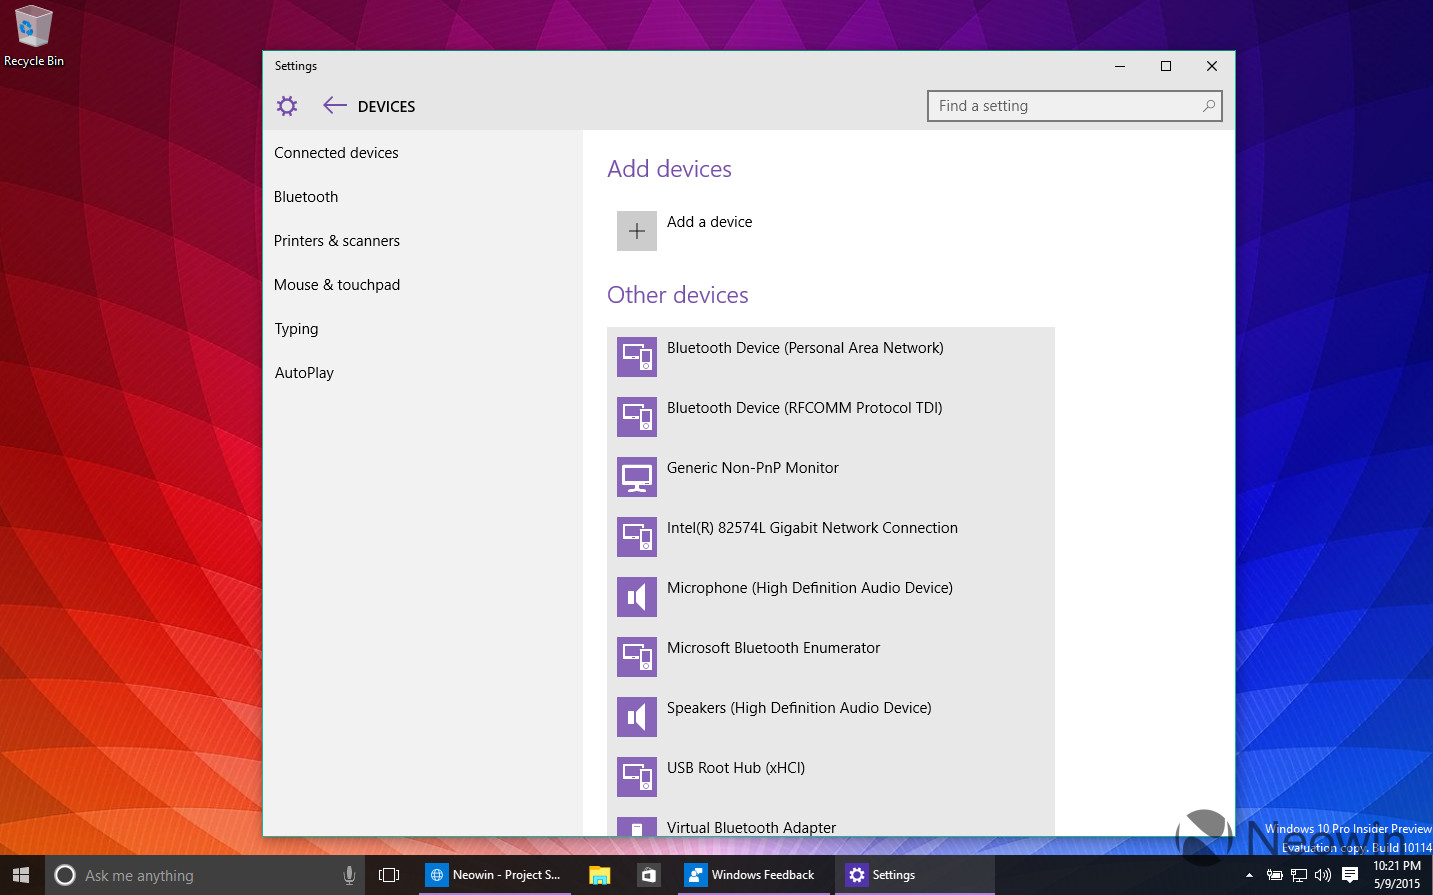Open the Recycle Bin desktop icon

point(33,37)
